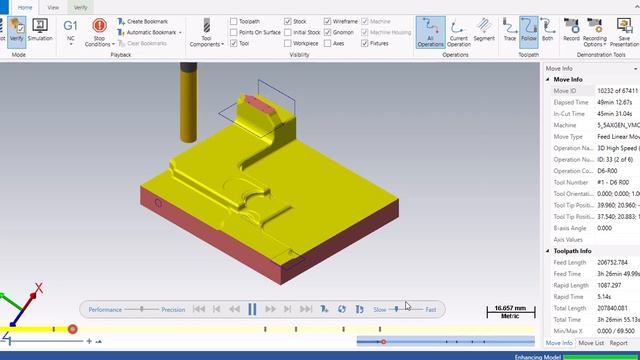Select All Operations

point(430,32)
